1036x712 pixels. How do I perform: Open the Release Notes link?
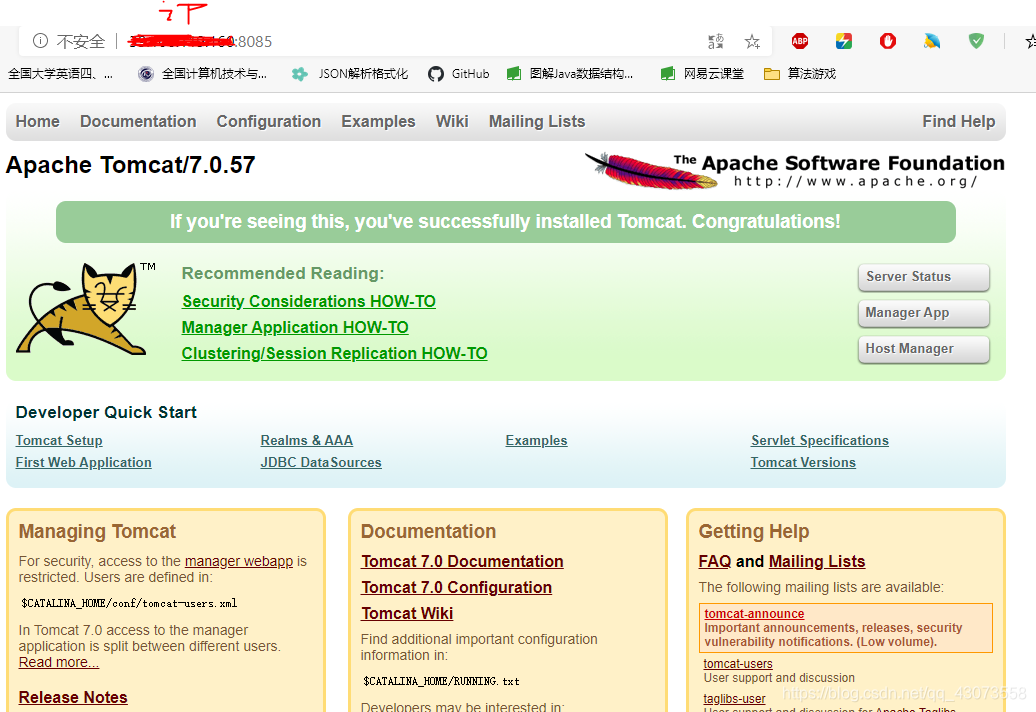[x=73, y=697]
